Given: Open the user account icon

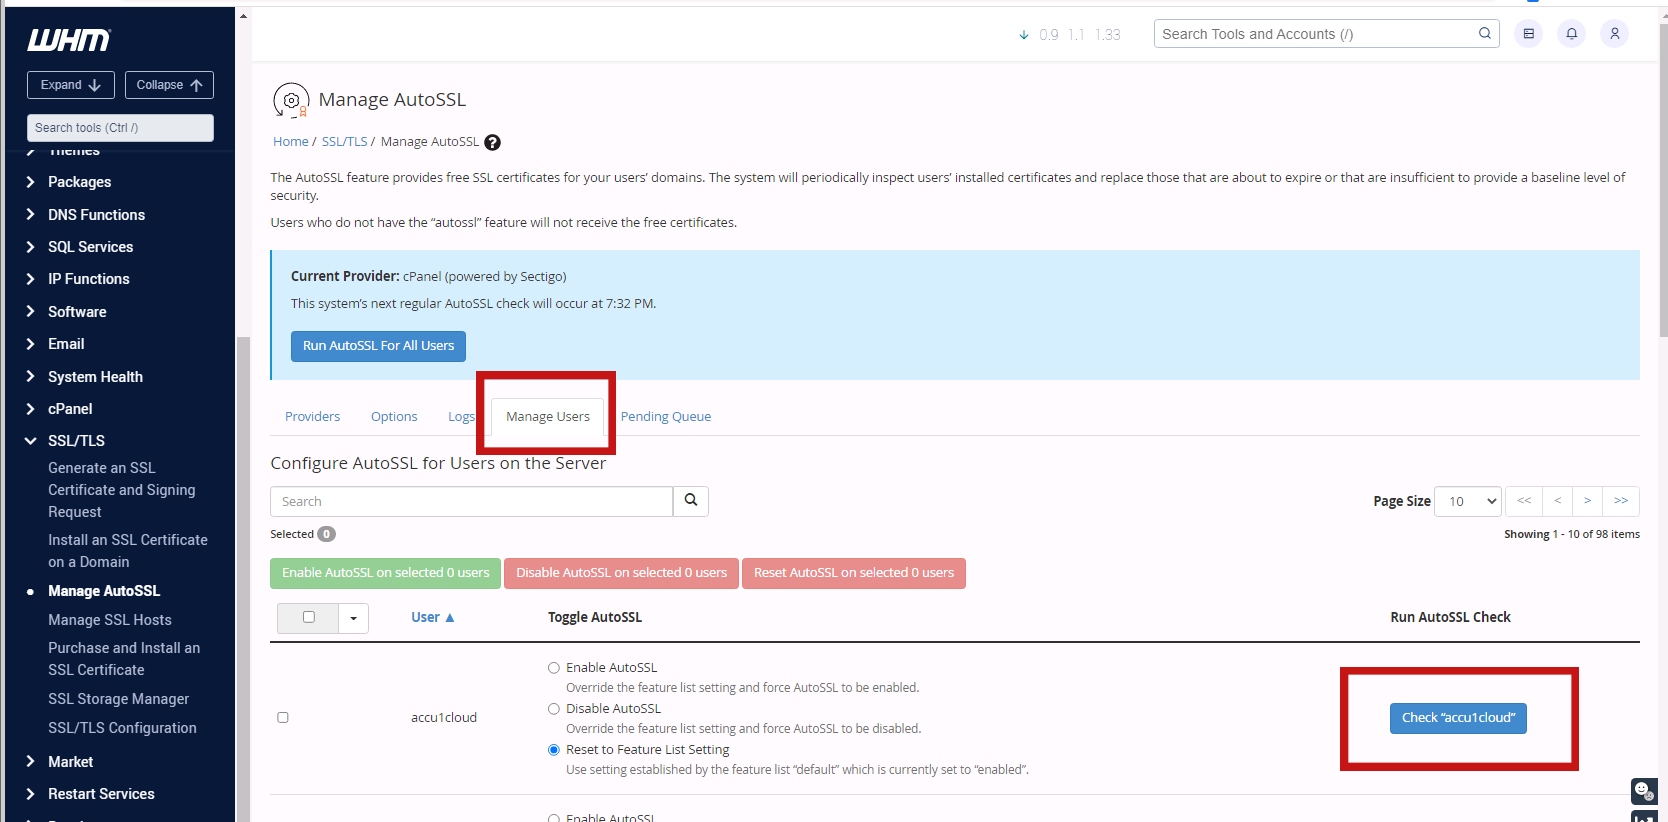Looking at the screenshot, I should tap(1614, 34).
